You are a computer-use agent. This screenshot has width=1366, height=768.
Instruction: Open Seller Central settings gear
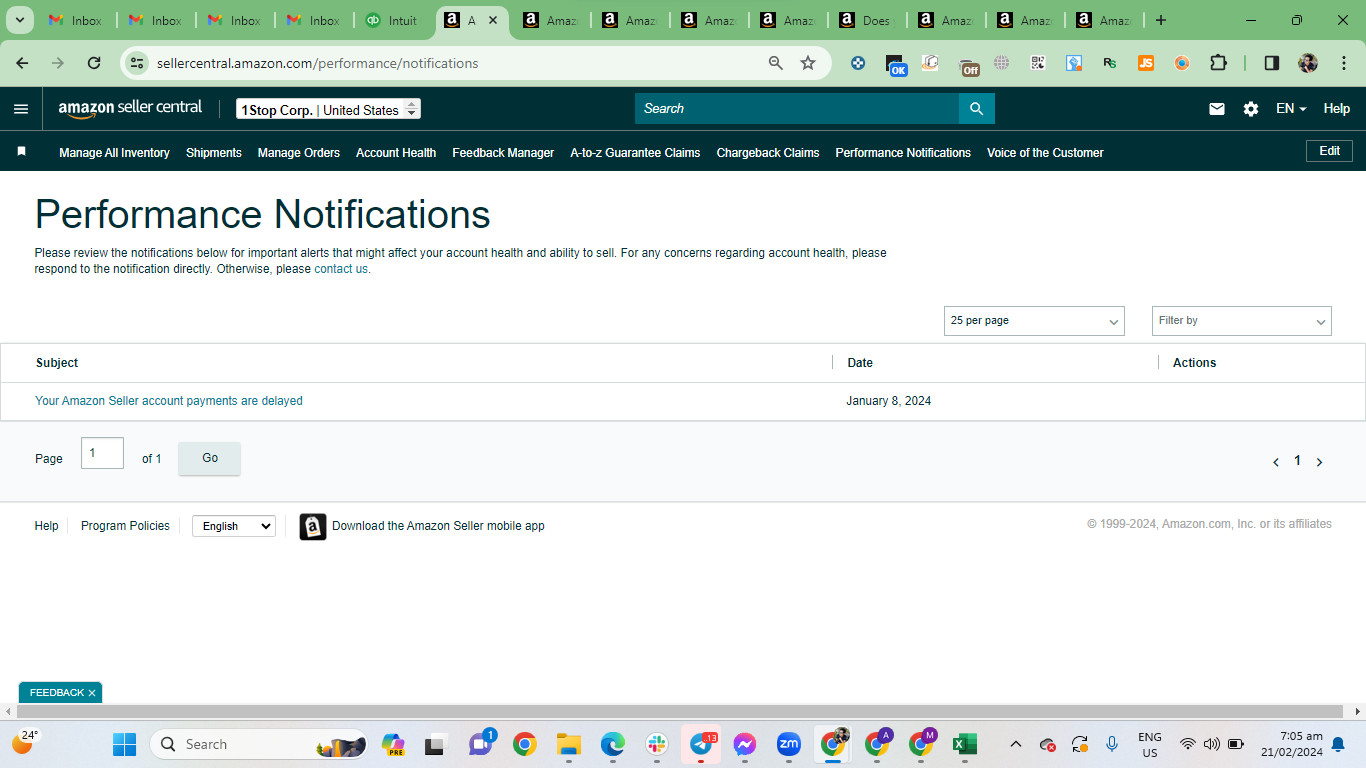(1251, 109)
